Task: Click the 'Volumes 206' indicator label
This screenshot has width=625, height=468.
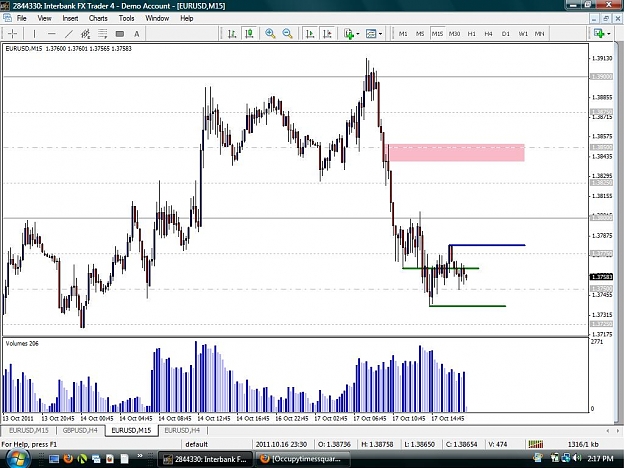Action: tap(22, 344)
